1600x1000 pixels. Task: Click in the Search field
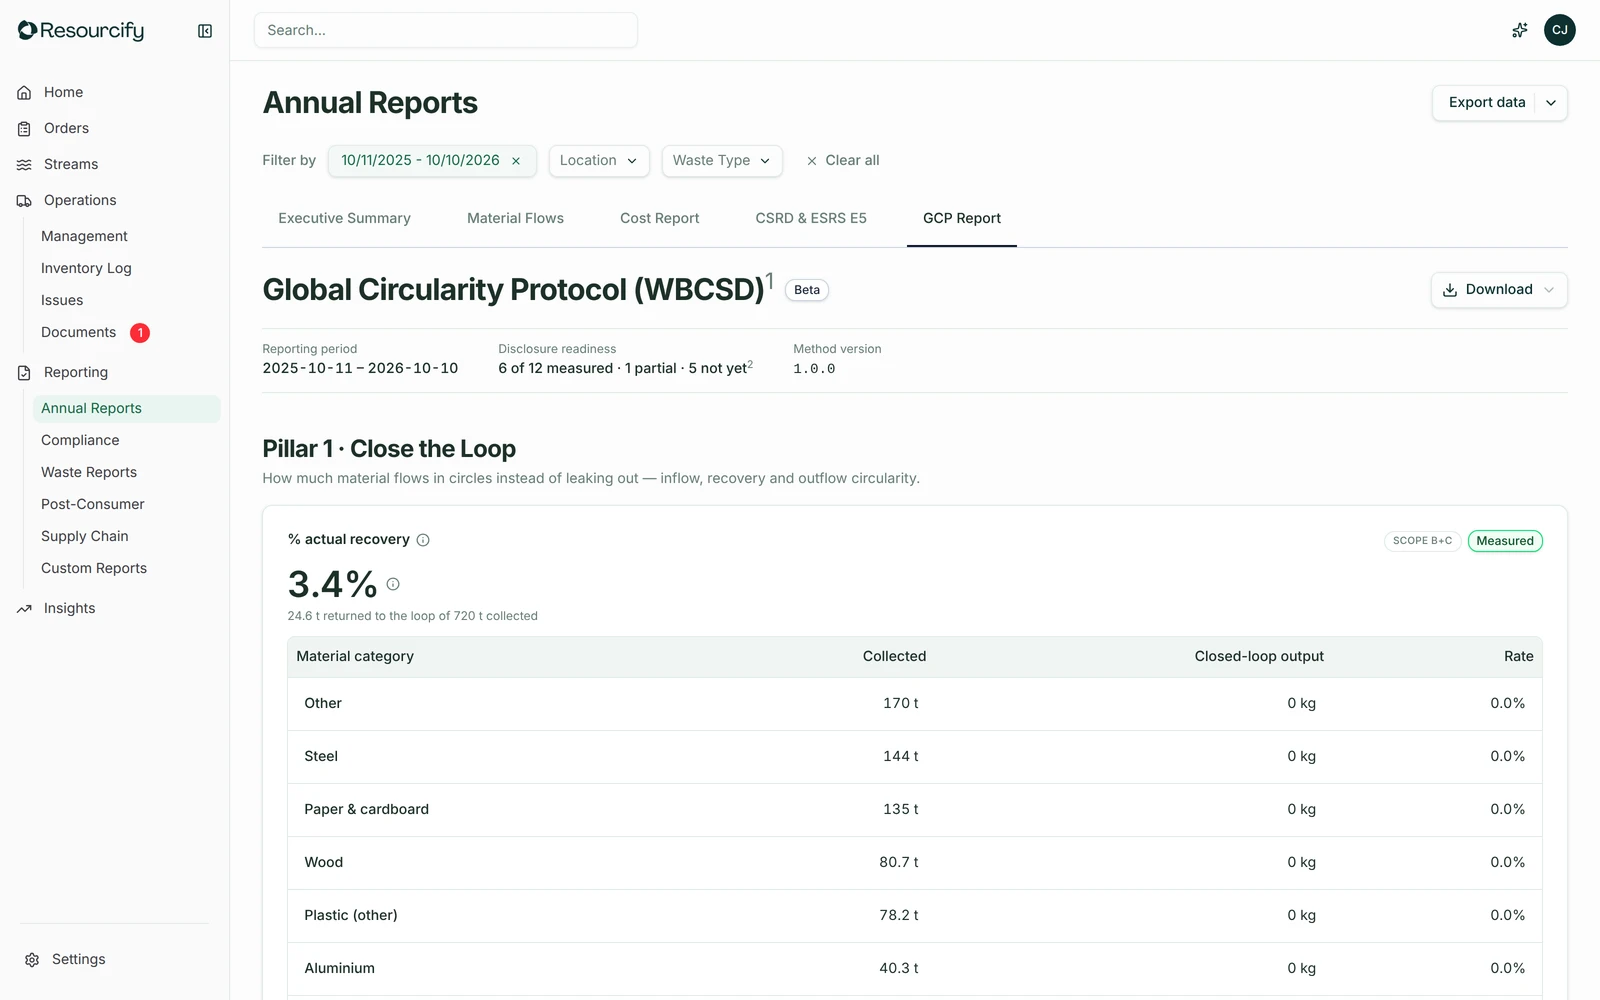tap(446, 30)
